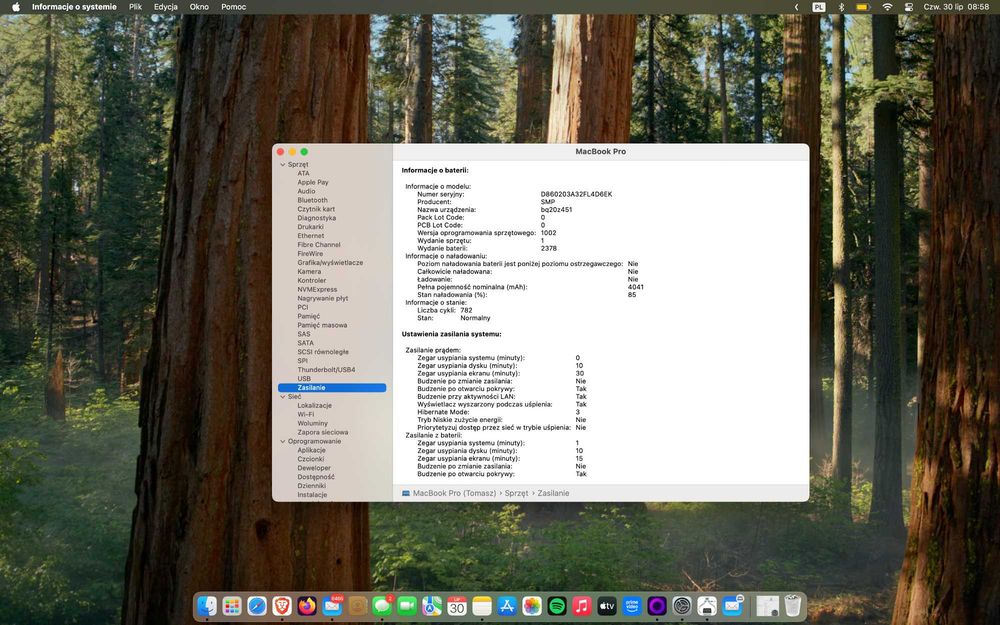This screenshot has height=625, width=1000.
Task: Click the PL input source indicator
Action: tap(819, 7)
